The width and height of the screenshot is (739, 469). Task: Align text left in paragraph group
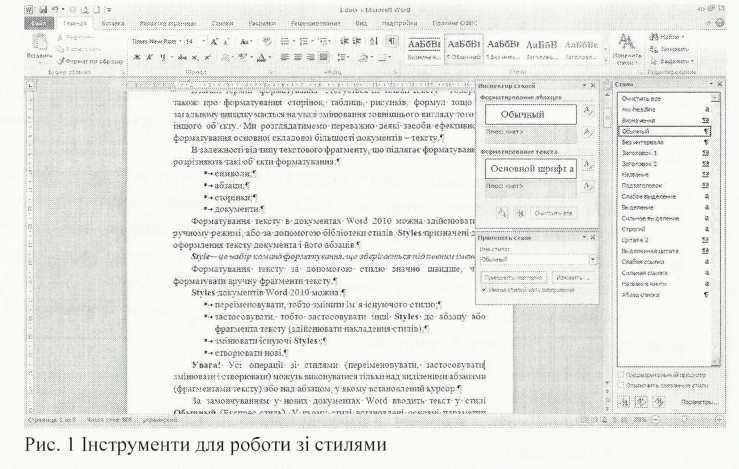[x=285, y=57]
